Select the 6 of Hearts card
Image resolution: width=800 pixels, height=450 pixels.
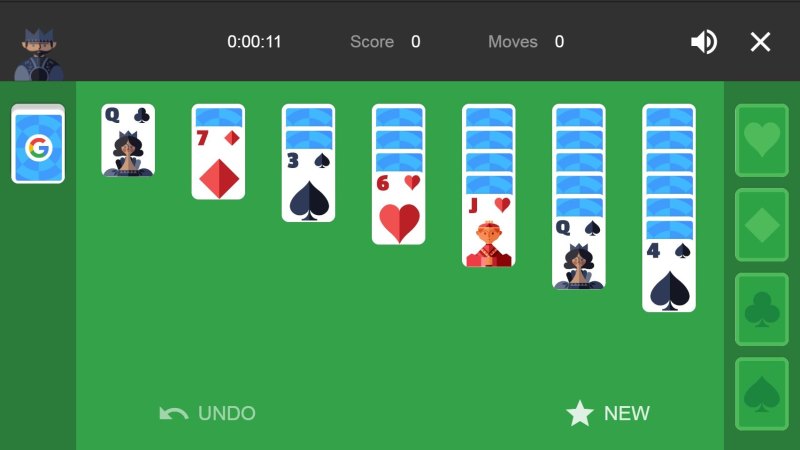click(x=398, y=208)
